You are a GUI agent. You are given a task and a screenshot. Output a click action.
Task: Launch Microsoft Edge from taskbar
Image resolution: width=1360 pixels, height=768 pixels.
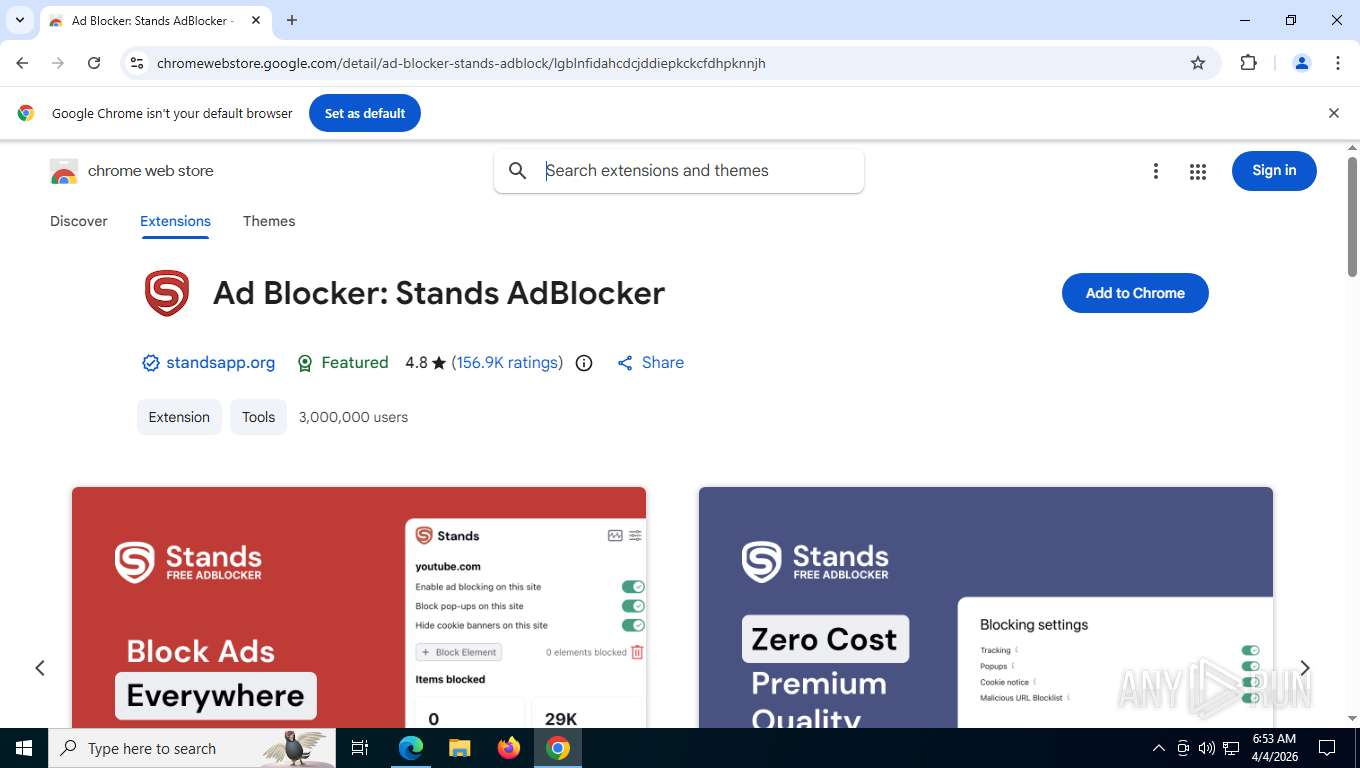coord(411,748)
